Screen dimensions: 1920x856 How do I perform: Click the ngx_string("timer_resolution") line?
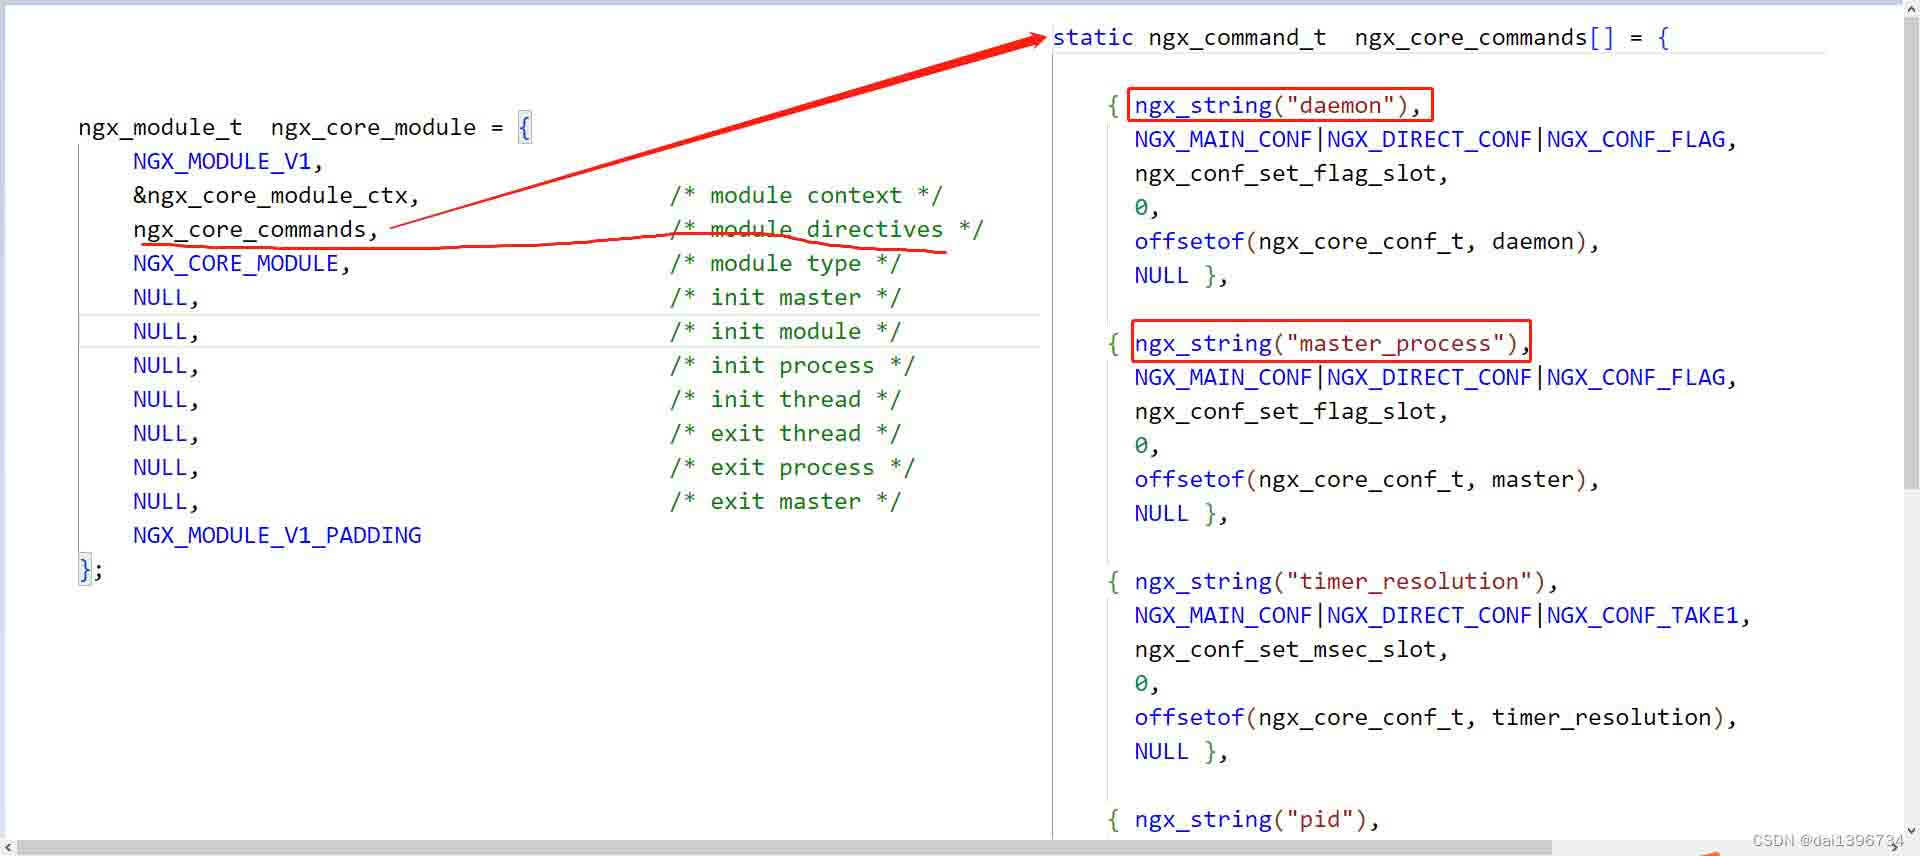1339,582
